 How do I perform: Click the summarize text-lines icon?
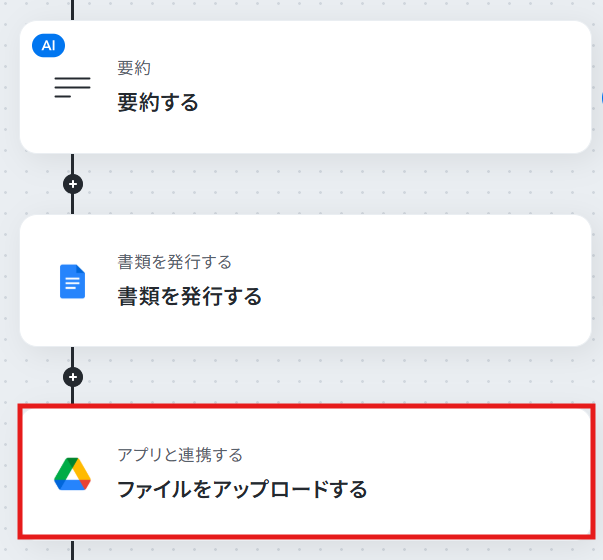coord(72,87)
